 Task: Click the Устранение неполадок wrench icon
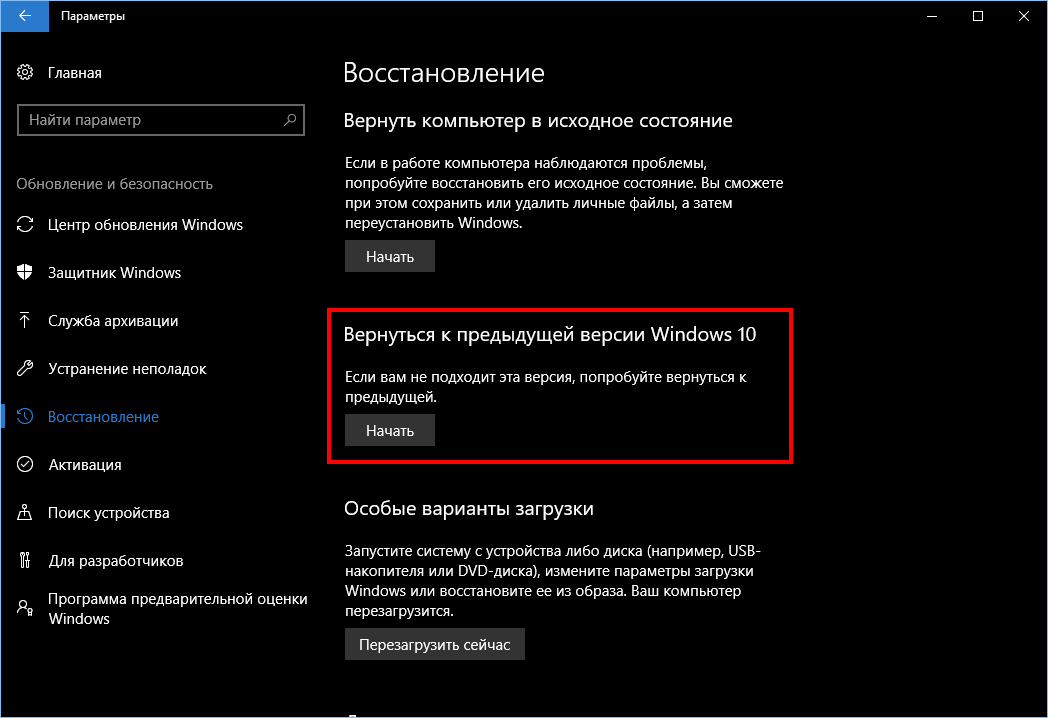(27, 368)
